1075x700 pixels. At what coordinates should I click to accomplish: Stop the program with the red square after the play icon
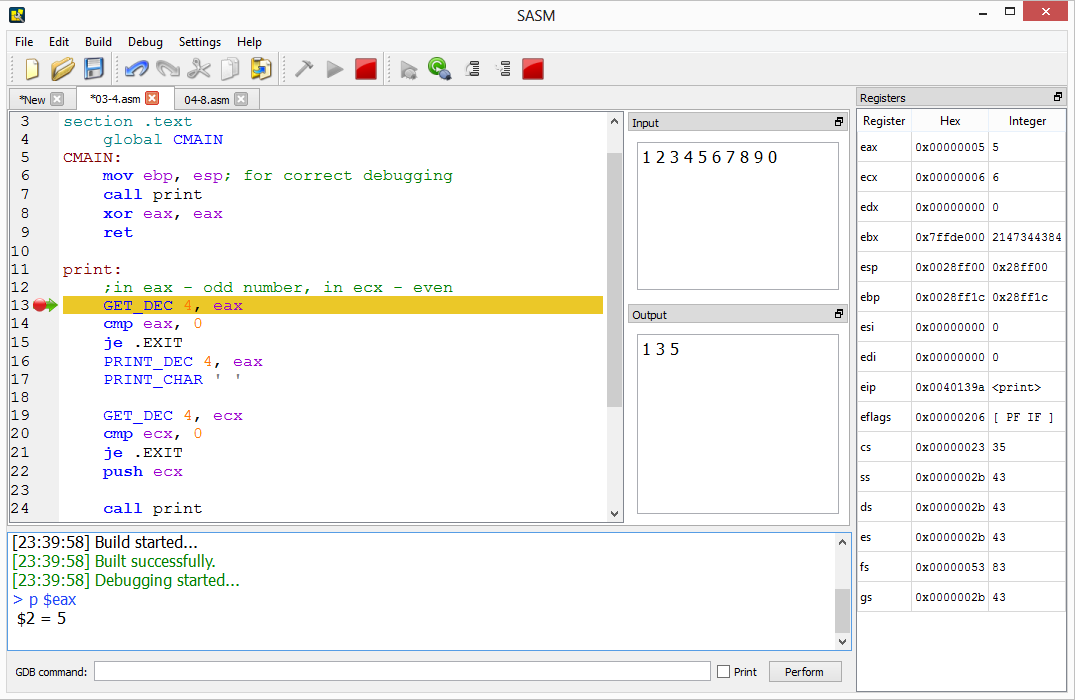pos(366,69)
